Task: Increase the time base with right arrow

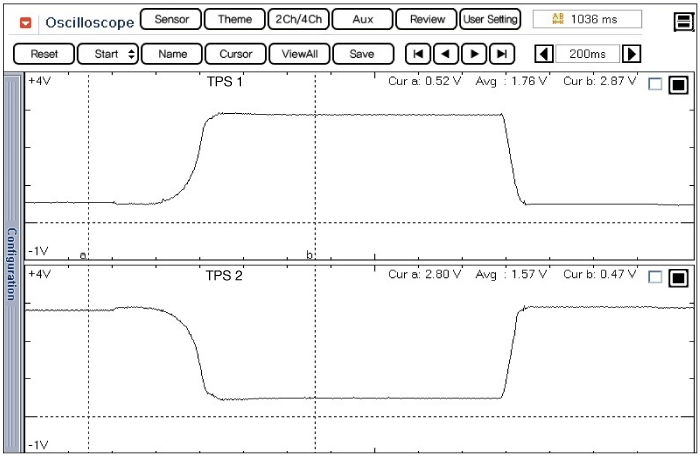Action: (631, 54)
